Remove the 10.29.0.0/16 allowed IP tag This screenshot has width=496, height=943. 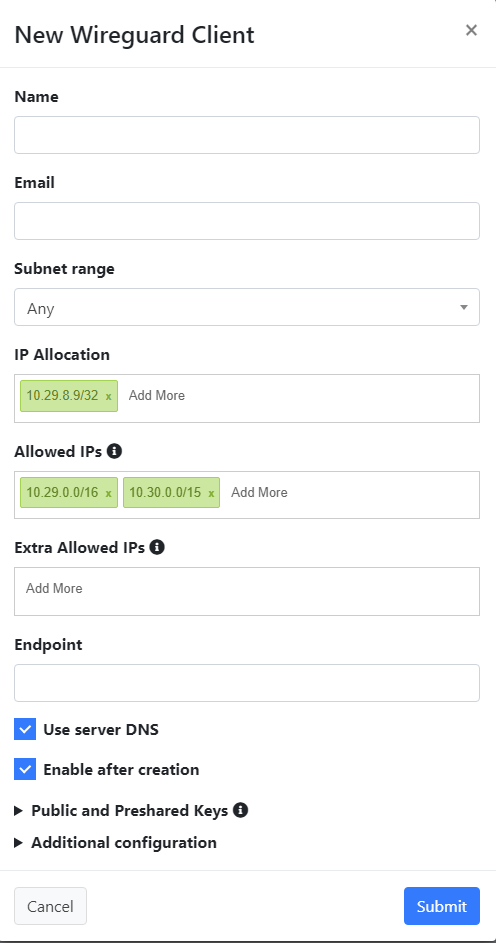(109, 493)
